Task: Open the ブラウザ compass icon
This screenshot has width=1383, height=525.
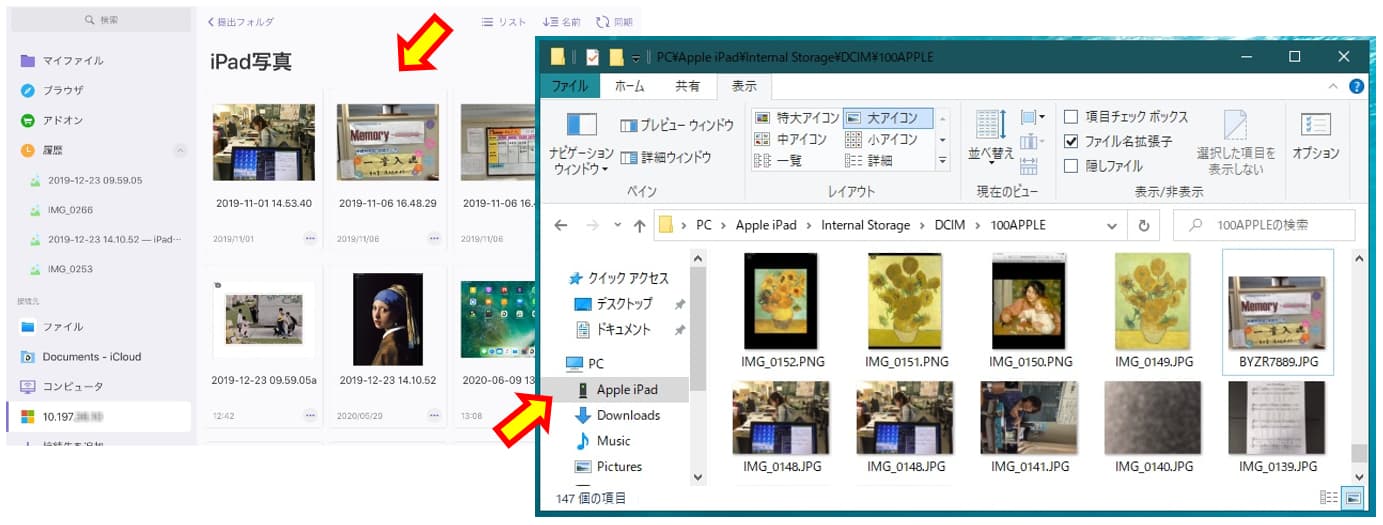Action: coord(28,90)
